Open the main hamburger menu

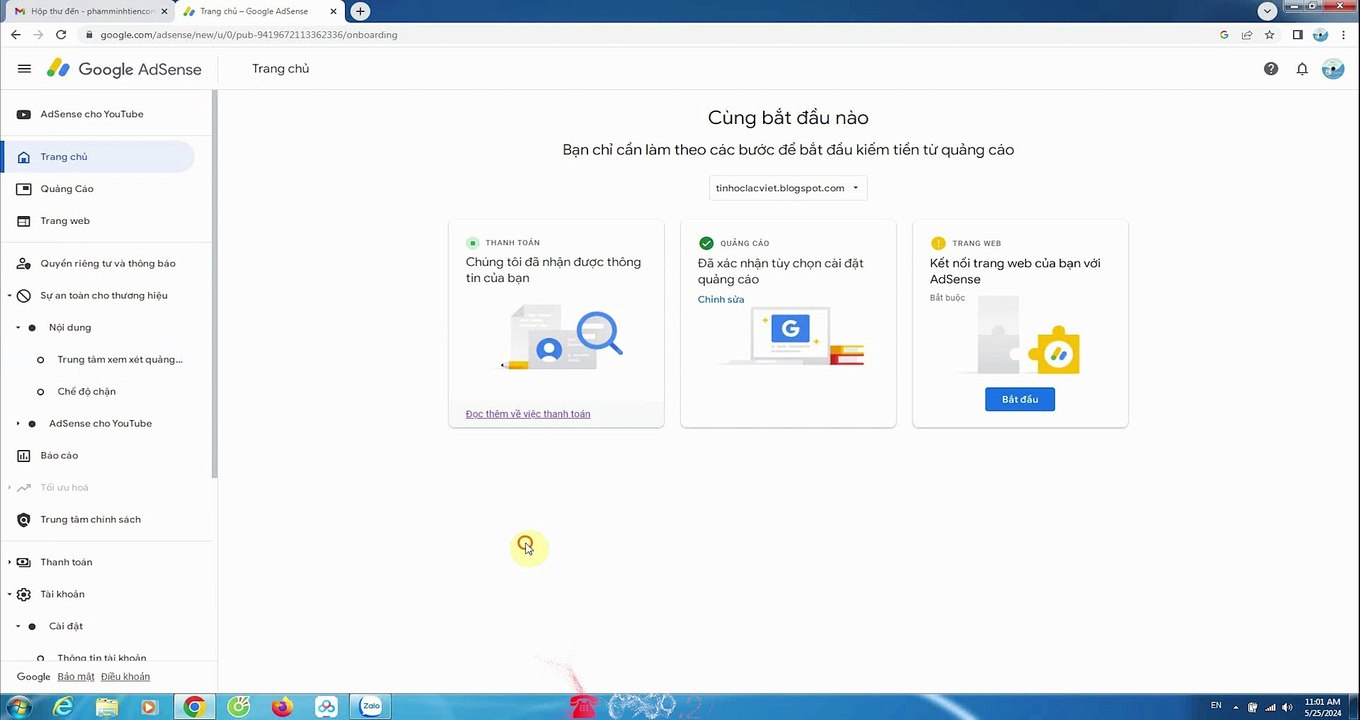pyautogui.click(x=24, y=69)
